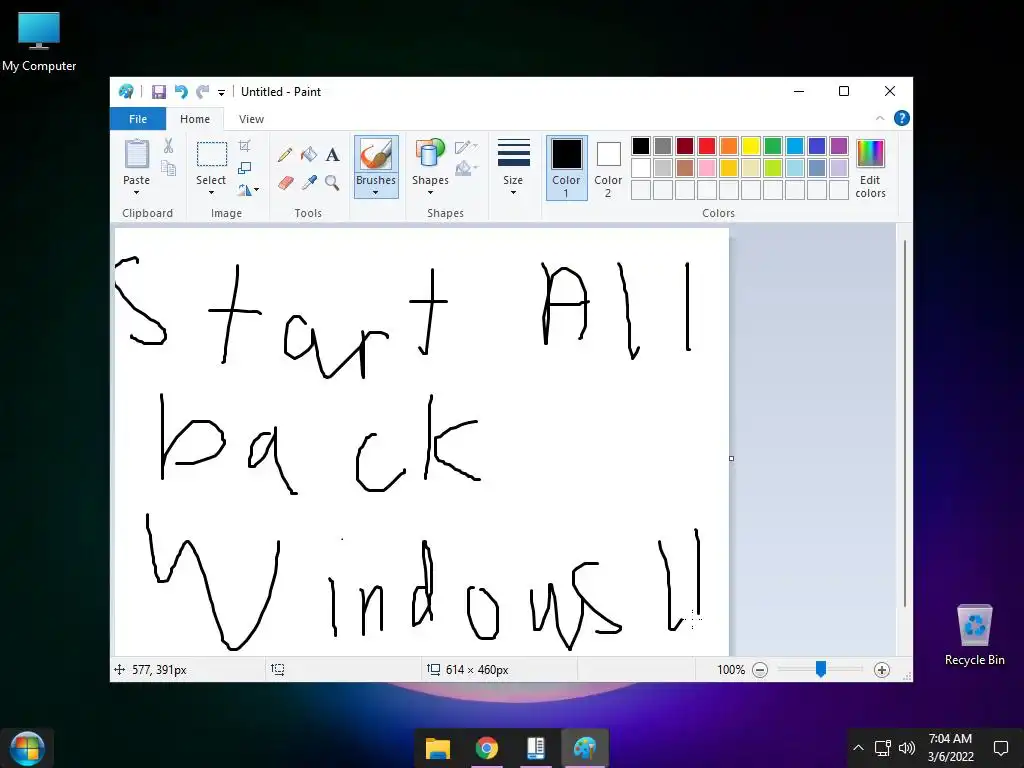
Task: Choose Color 2 as active color
Action: click(608, 168)
